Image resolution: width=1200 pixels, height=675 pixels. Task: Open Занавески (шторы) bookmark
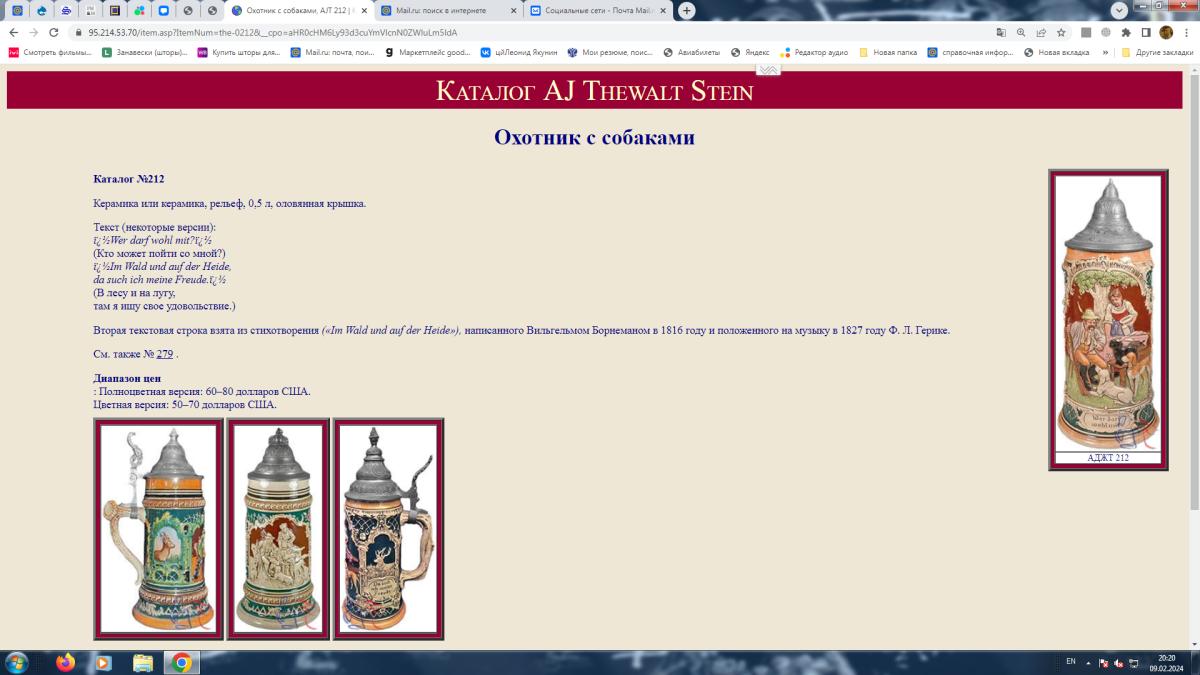(145, 52)
